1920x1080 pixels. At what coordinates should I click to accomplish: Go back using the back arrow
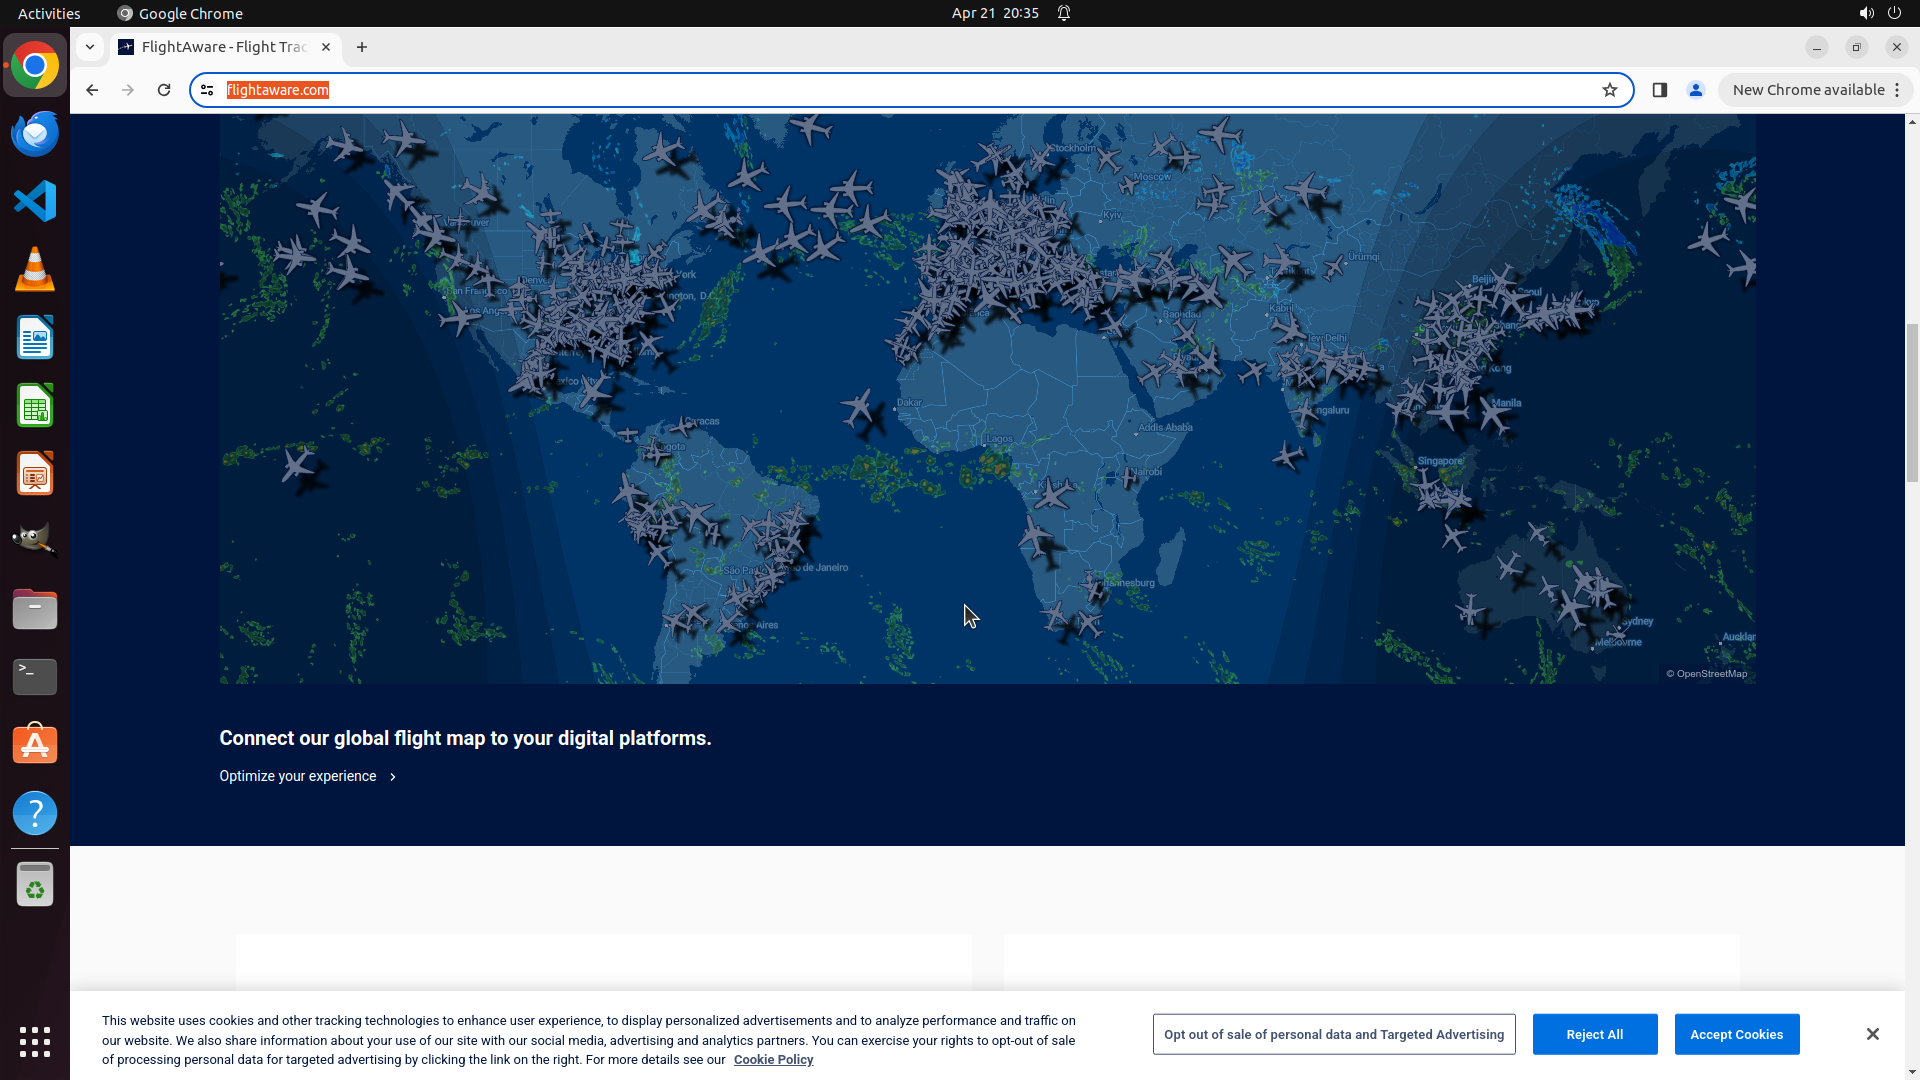click(92, 90)
